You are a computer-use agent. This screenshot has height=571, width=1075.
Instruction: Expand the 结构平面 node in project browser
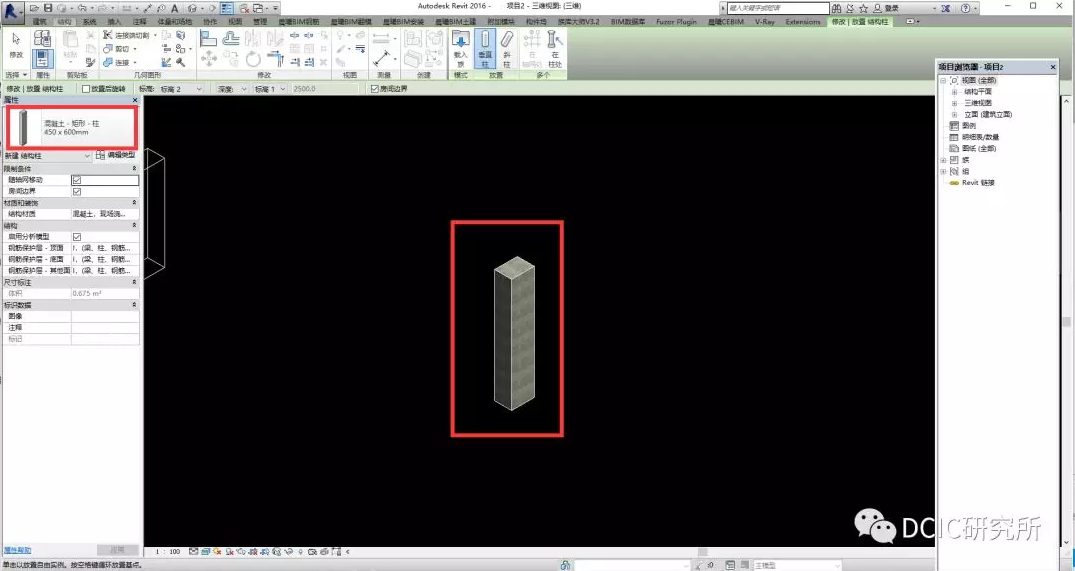pos(954,92)
